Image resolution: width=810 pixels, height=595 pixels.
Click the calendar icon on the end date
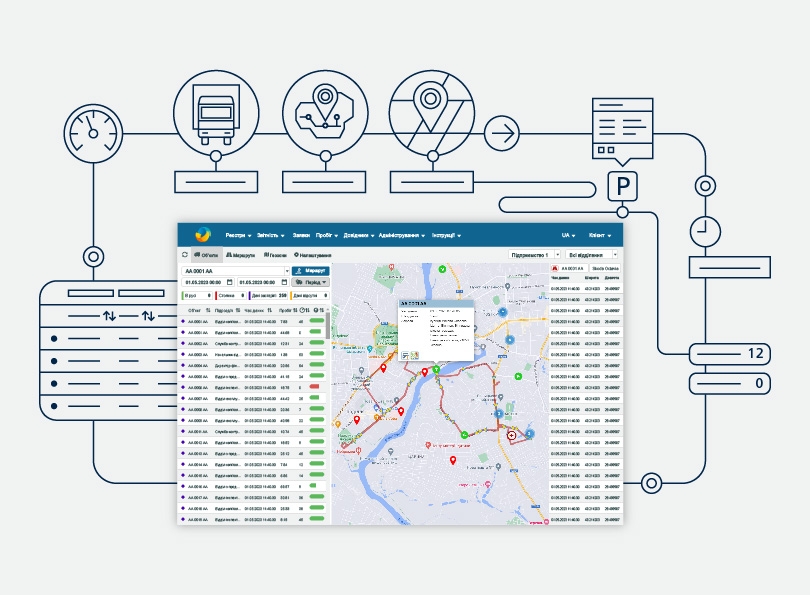click(283, 281)
